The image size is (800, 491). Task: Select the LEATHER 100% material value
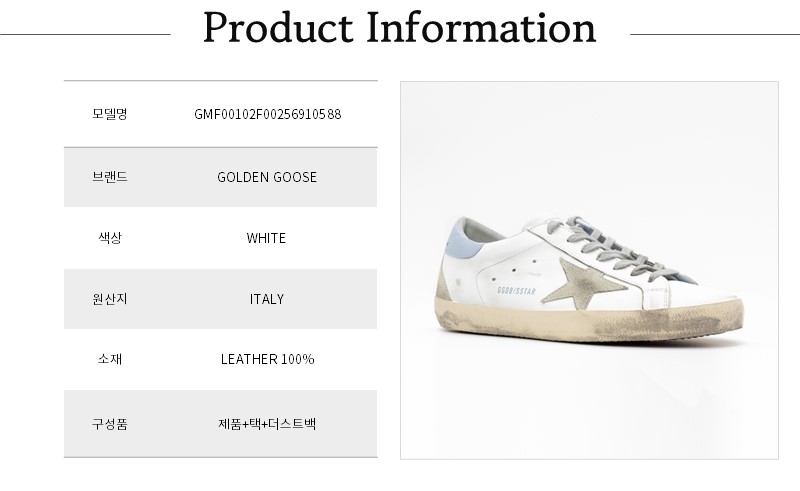267,359
